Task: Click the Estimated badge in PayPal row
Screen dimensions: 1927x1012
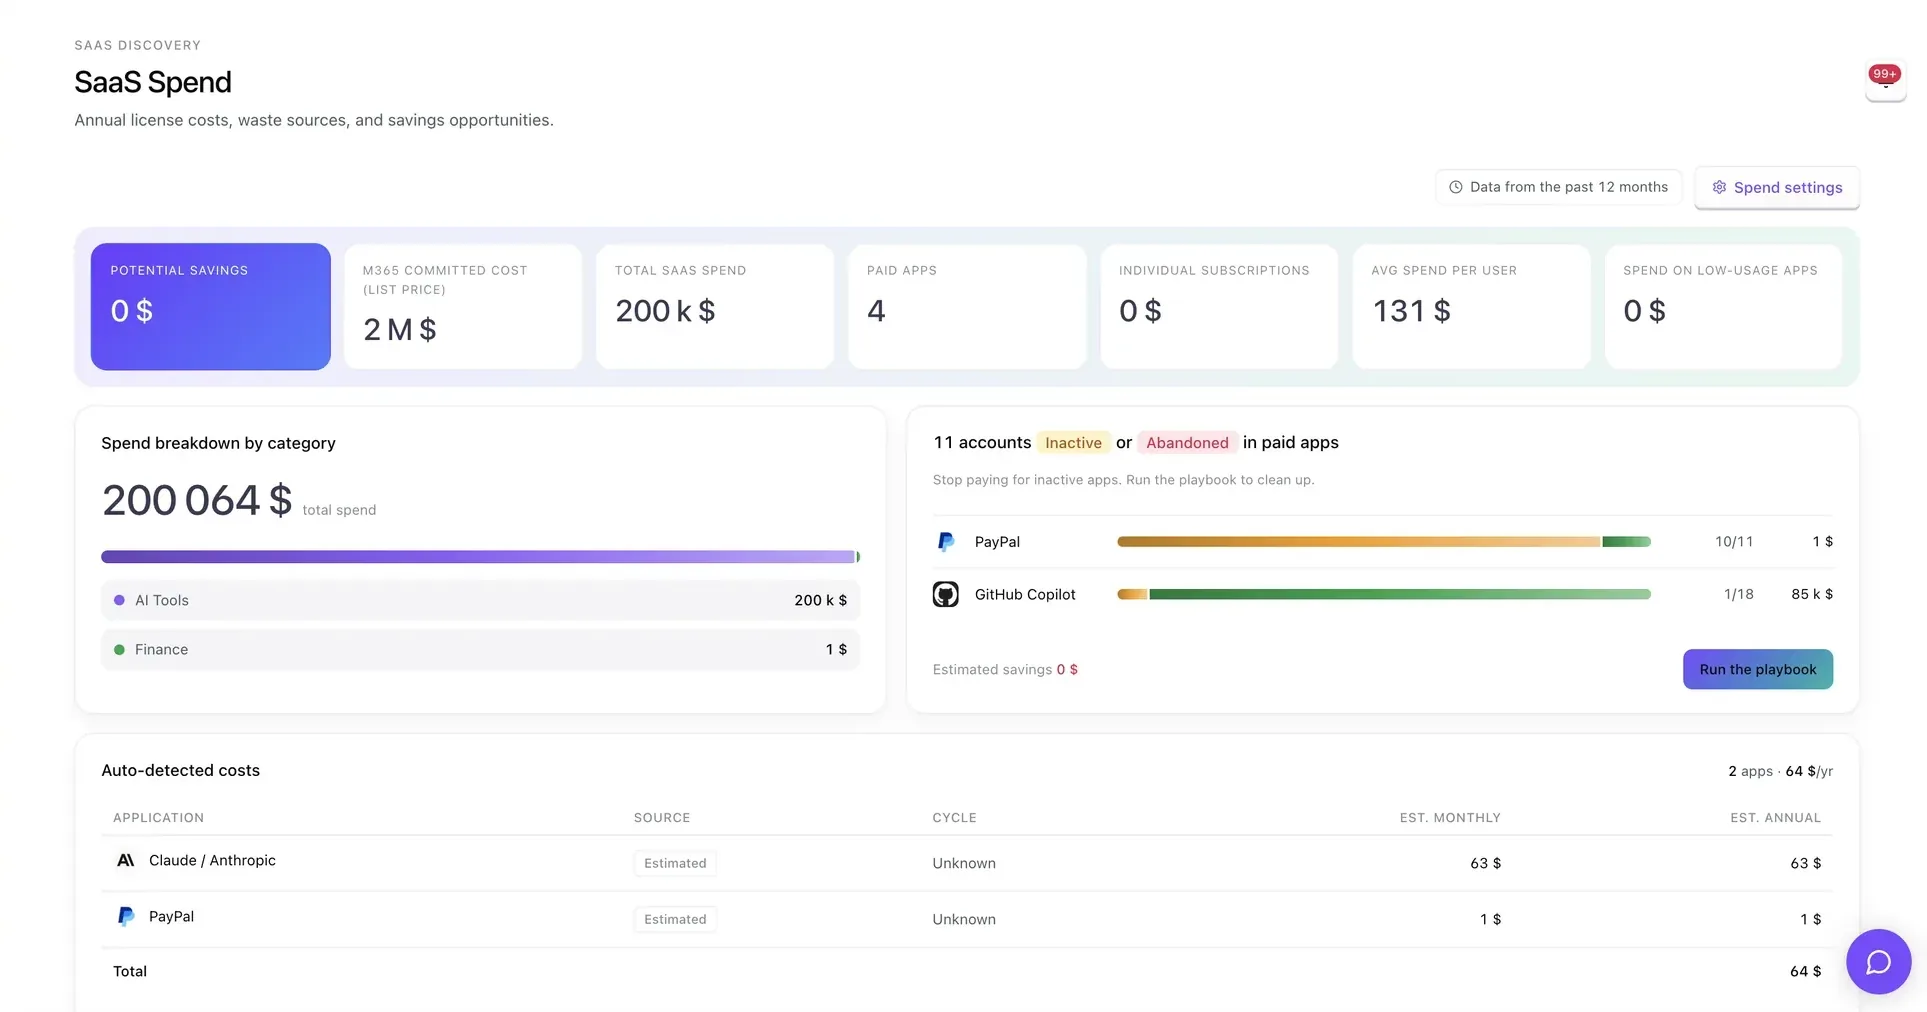Action: 675,919
